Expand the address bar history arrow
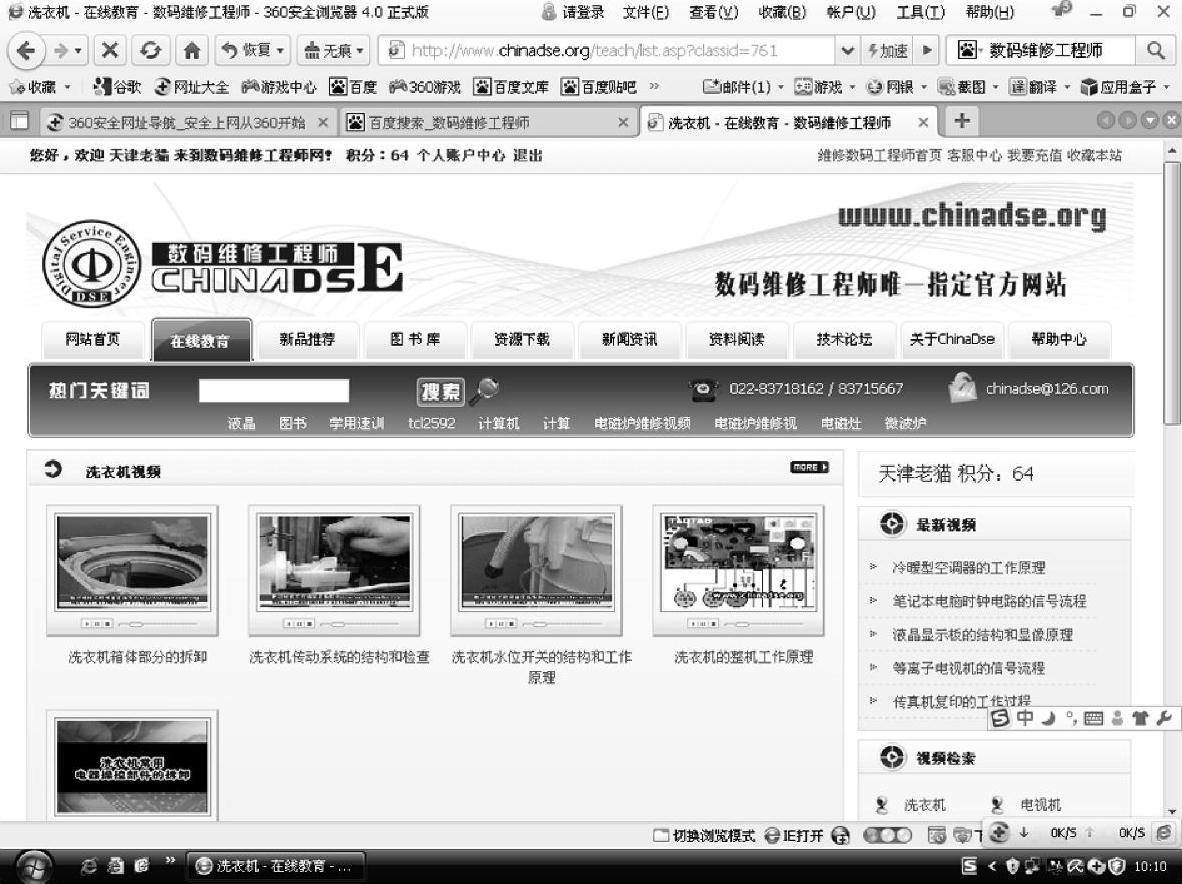Screen dimensions: 1182x884 click(x=847, y=50)
